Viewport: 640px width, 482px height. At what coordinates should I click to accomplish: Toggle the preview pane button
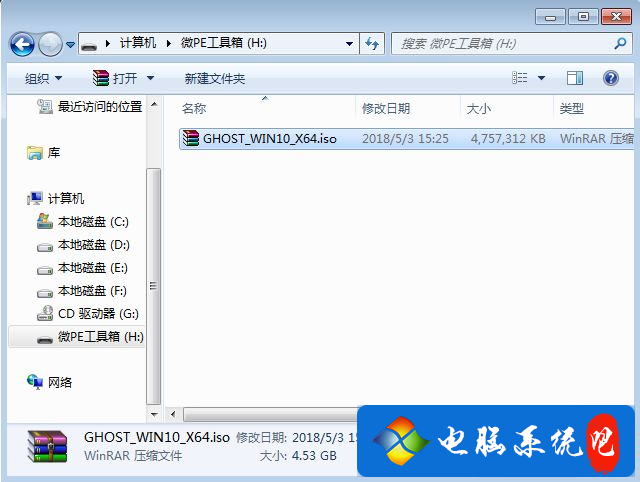coord(575,78)
